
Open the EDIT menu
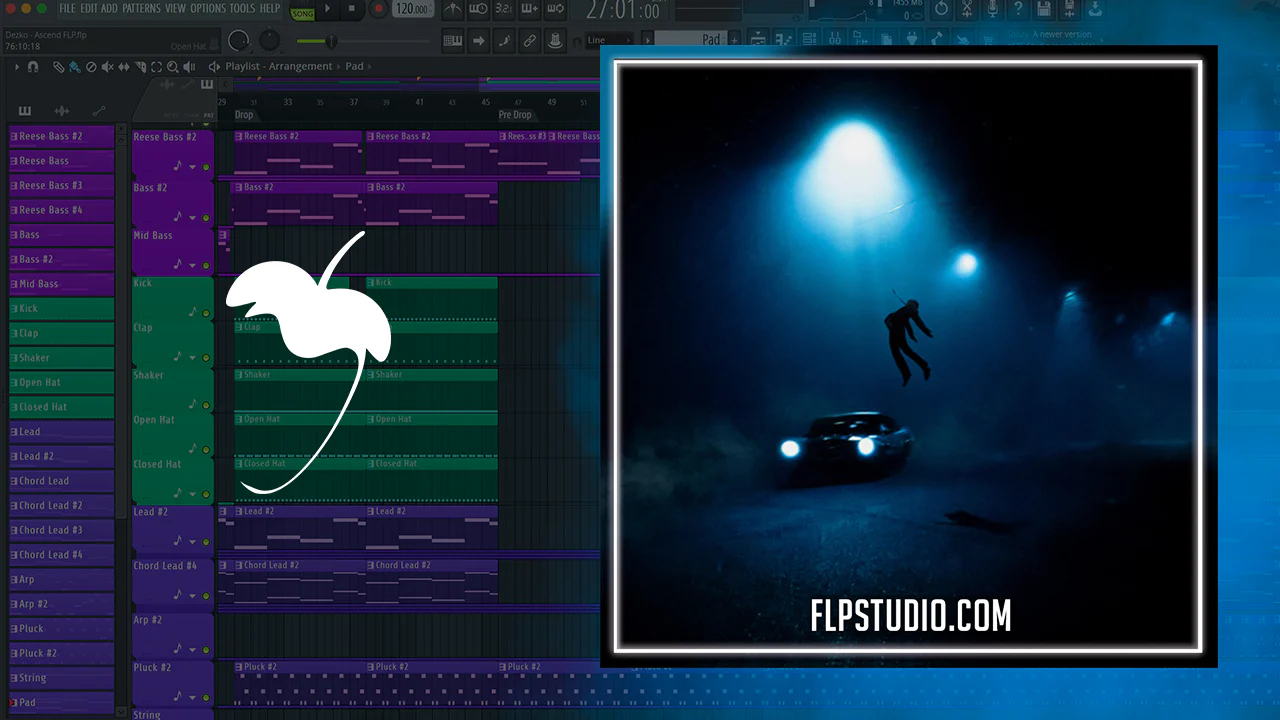pos(88,8)
